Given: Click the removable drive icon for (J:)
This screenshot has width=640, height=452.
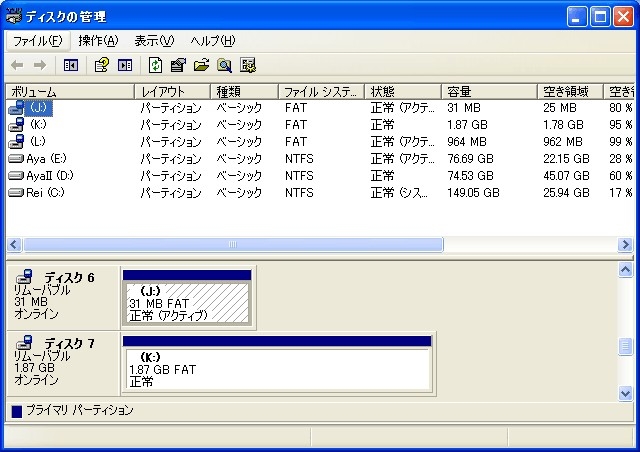Looking at the screenshot, I should (x=16, y=108).
